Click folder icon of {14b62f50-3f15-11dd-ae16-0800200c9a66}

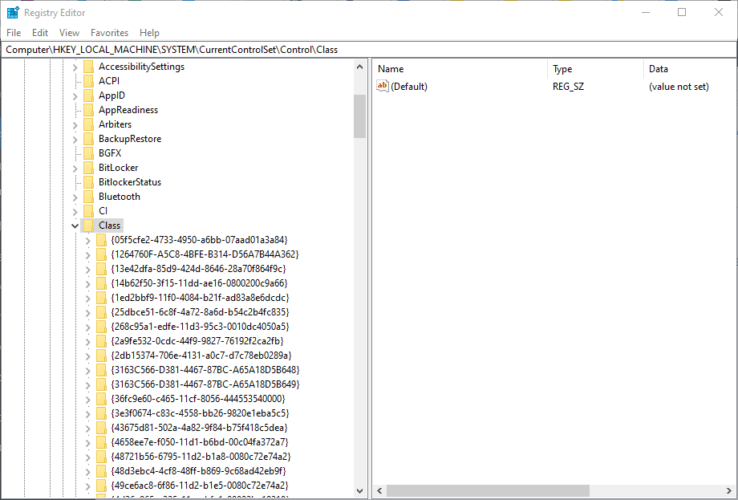tap(101, 283)
